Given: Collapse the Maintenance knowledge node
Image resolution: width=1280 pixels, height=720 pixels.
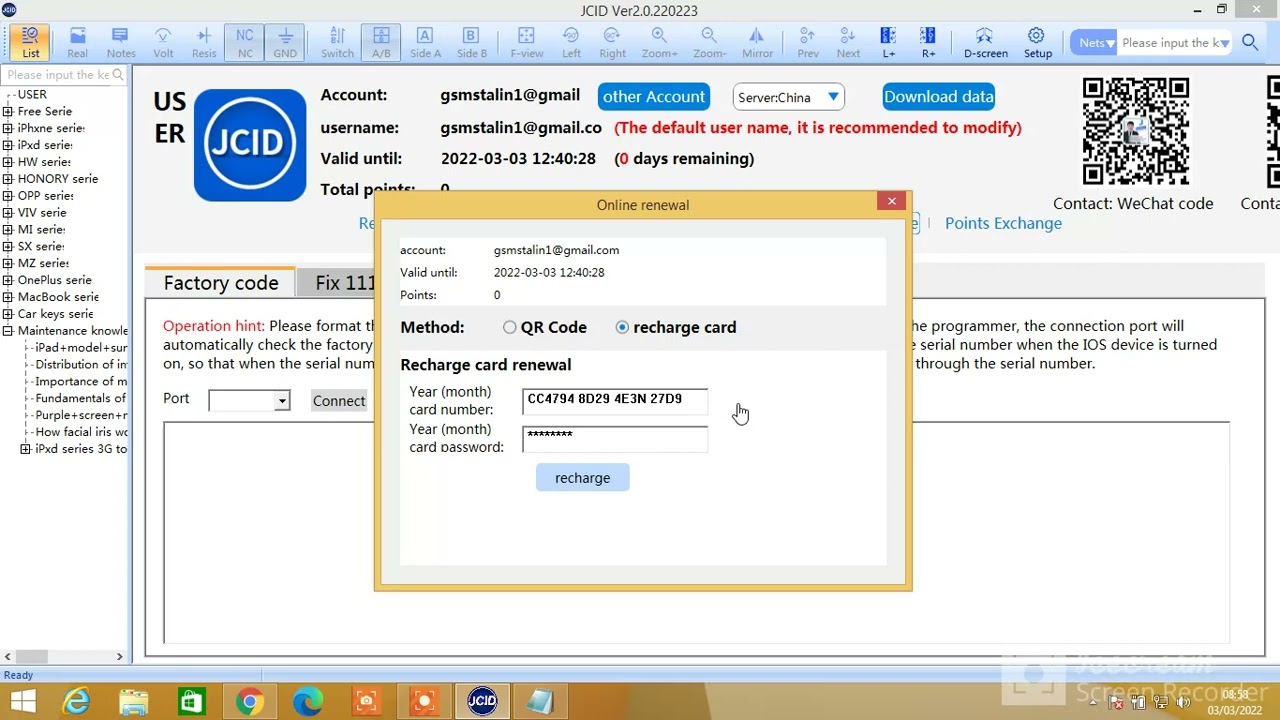Looking at the screenshot, I should point(8,331).
